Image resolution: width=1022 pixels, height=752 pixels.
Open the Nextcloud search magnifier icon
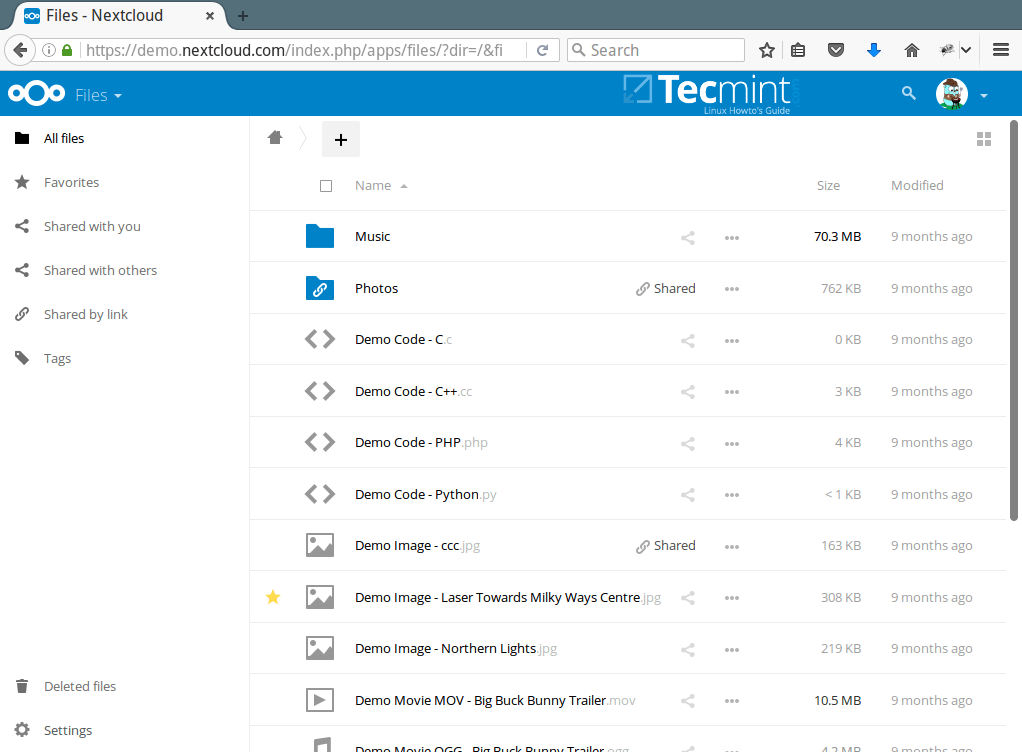(x=908, y=92)
